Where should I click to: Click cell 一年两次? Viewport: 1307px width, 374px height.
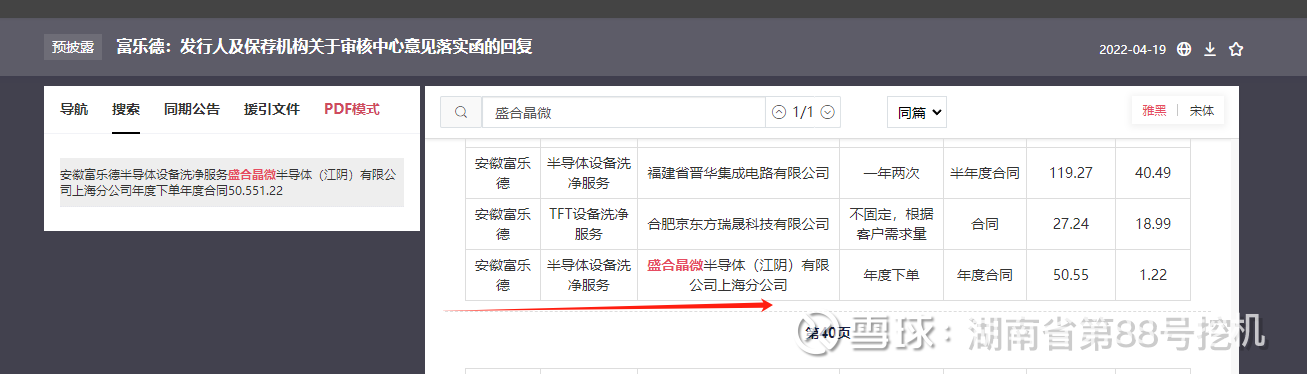pyautogui.click(x=891, y=173)
